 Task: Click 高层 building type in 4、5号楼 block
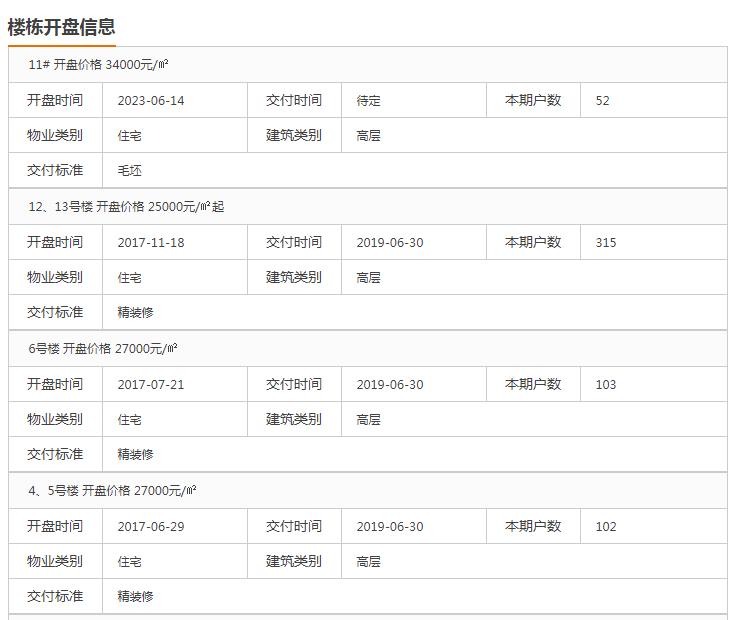point(368,561)
